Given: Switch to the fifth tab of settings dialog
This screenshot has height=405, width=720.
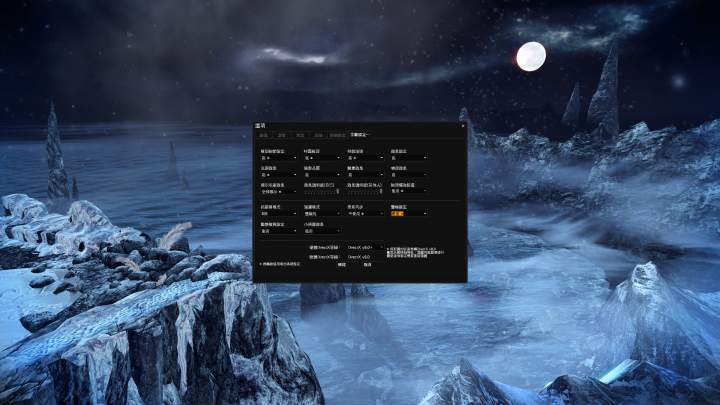Looking at the screenshot, I should [338, 135].
